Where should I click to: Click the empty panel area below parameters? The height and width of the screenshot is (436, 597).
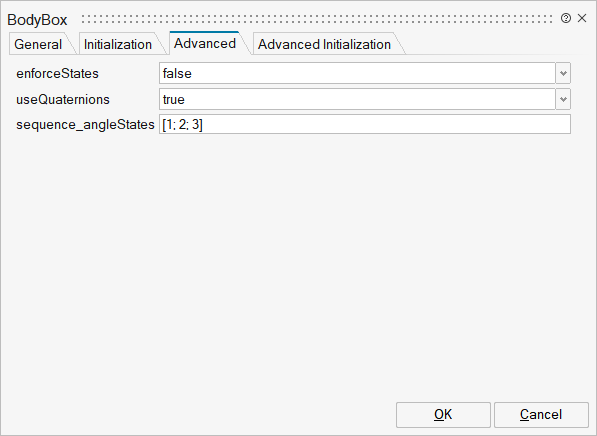297,267
